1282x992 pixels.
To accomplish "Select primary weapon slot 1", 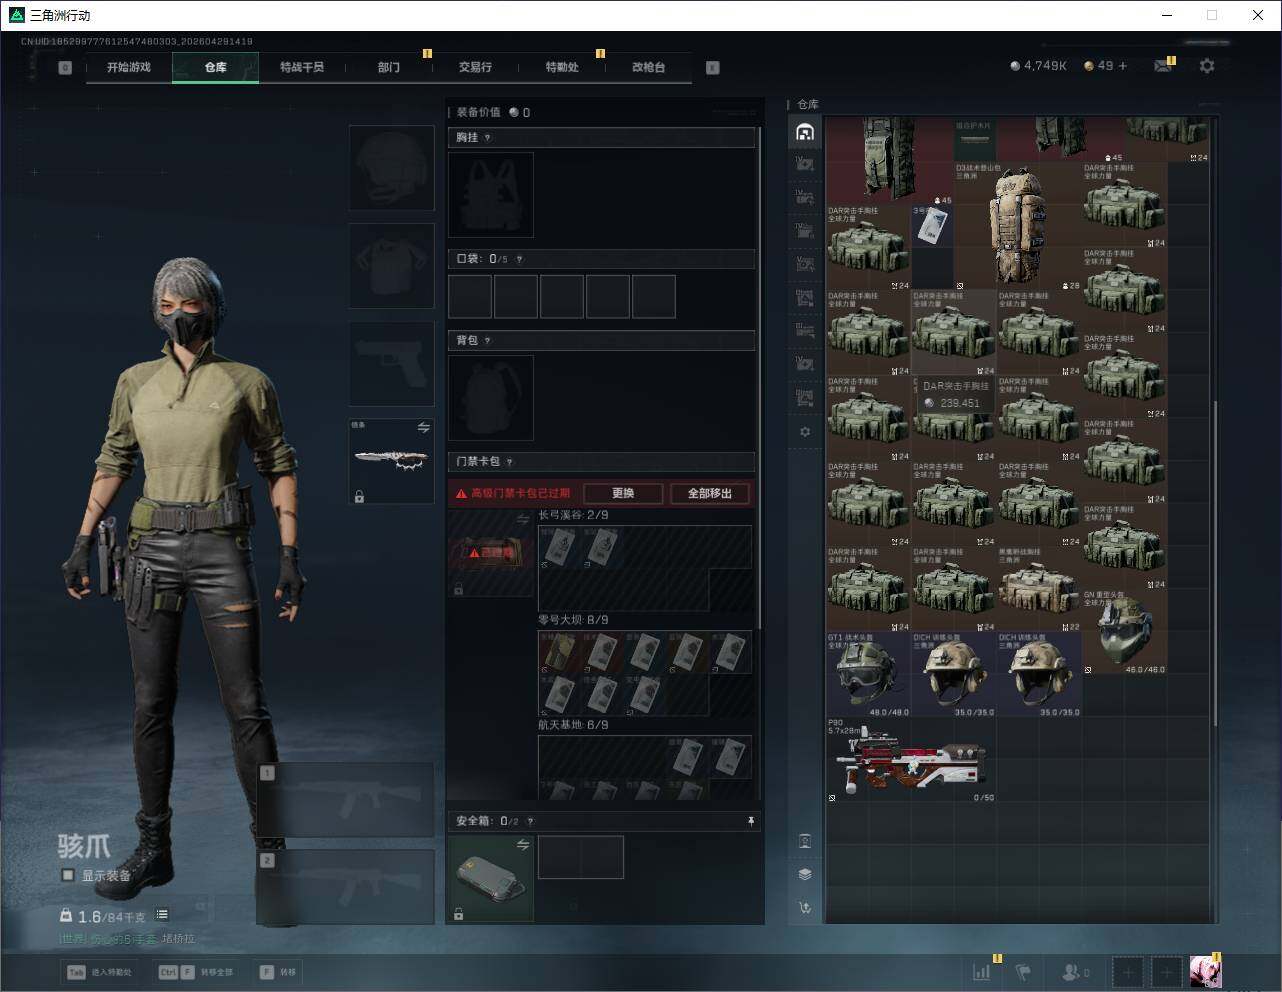I will click(x=346, y=799).
